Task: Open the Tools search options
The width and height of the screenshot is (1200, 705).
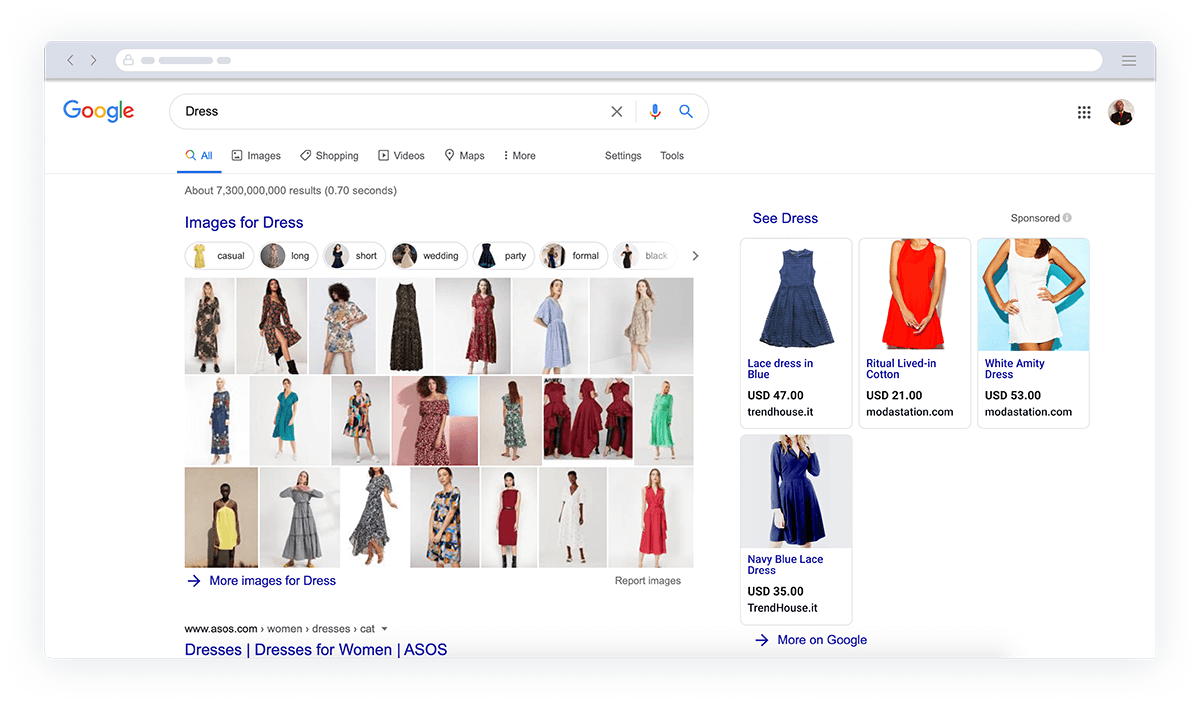Action: click(671, 156)
